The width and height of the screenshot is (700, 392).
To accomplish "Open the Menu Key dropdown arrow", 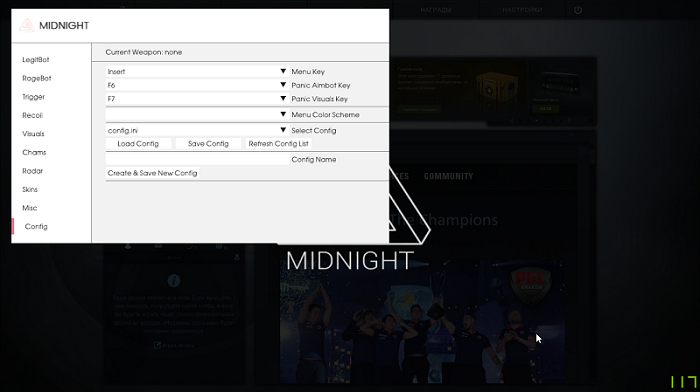I will pos(283,71).
